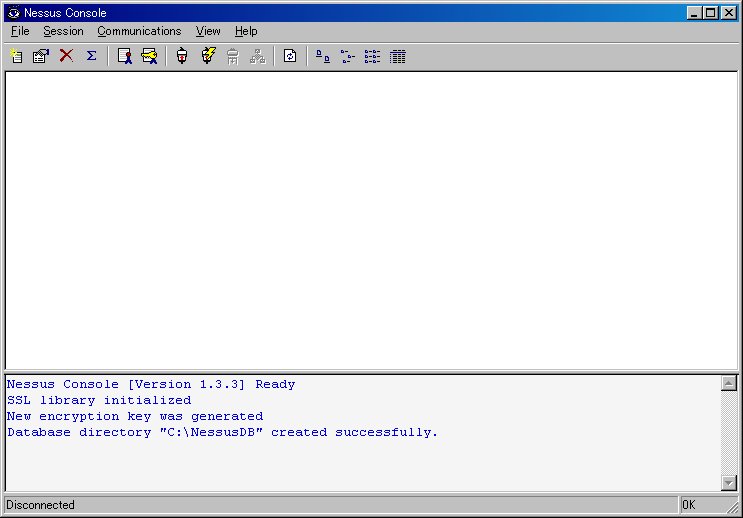Open the Communications menu
743x518 pixels.
click(139, 31)
